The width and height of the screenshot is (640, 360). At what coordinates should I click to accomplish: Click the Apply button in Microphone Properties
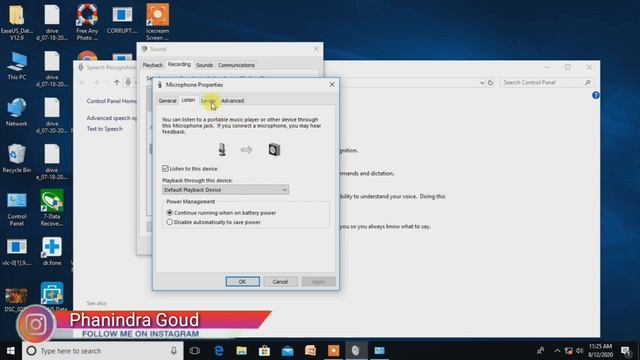coord(318,282)
